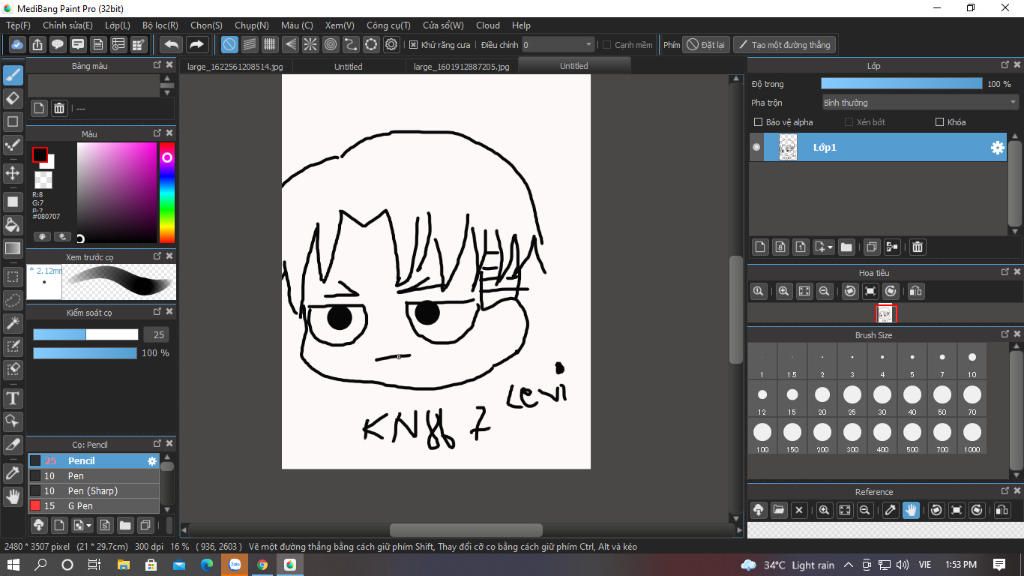Open the Bộ lọc(R) filter menu
Image resolution: width=1024 pixels, height=576 pixels.
pyautogui.click(x=160, y=25)
